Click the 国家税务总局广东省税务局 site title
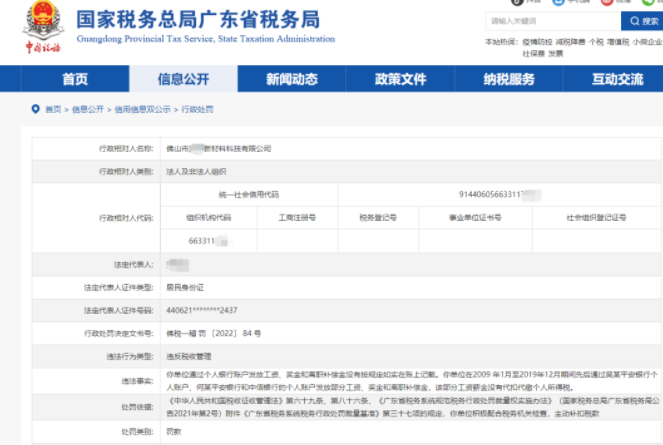The image size is (663, 445). coord(198,19)
